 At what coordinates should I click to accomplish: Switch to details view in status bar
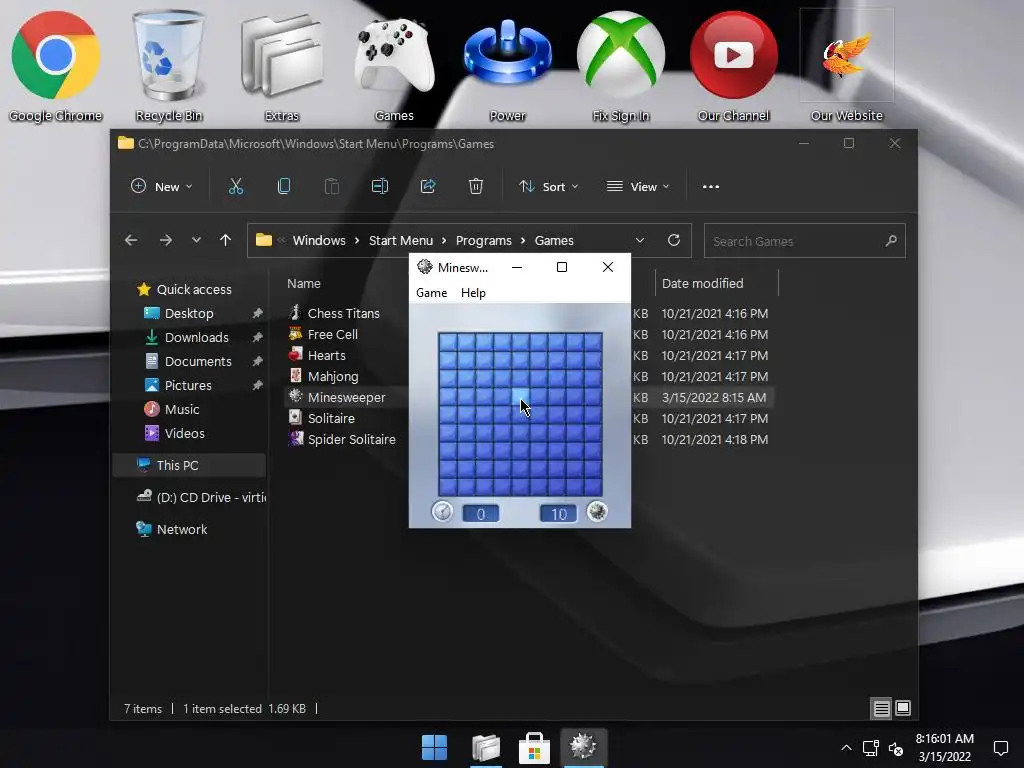point(882,709)
